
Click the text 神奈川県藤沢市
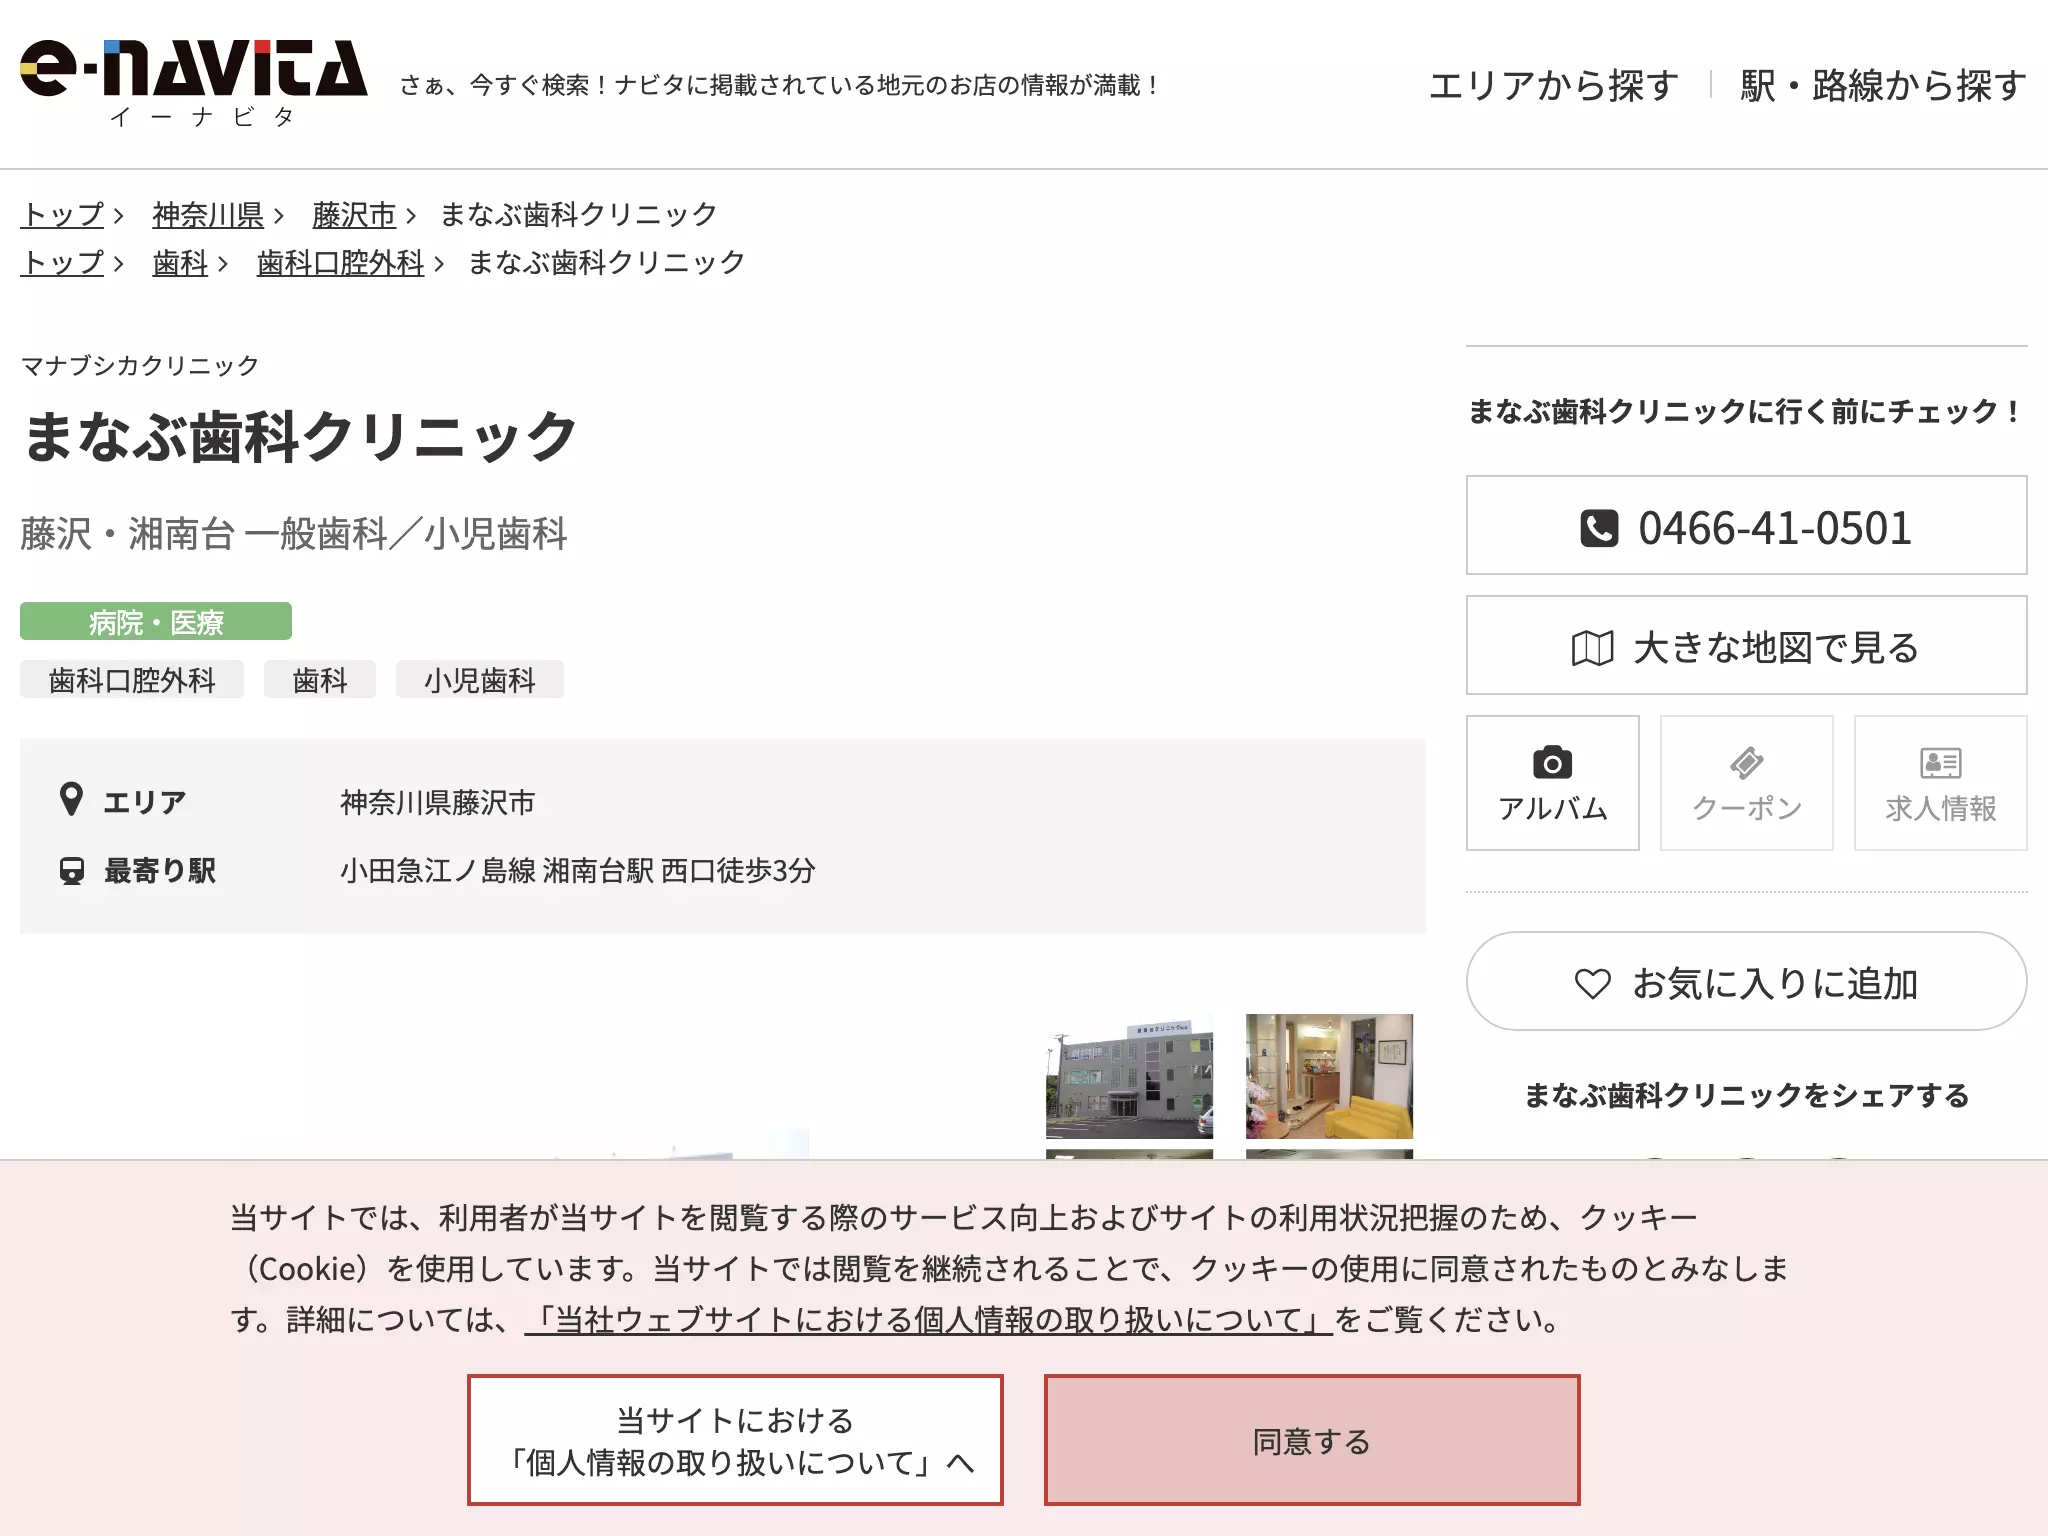[438, 802]
